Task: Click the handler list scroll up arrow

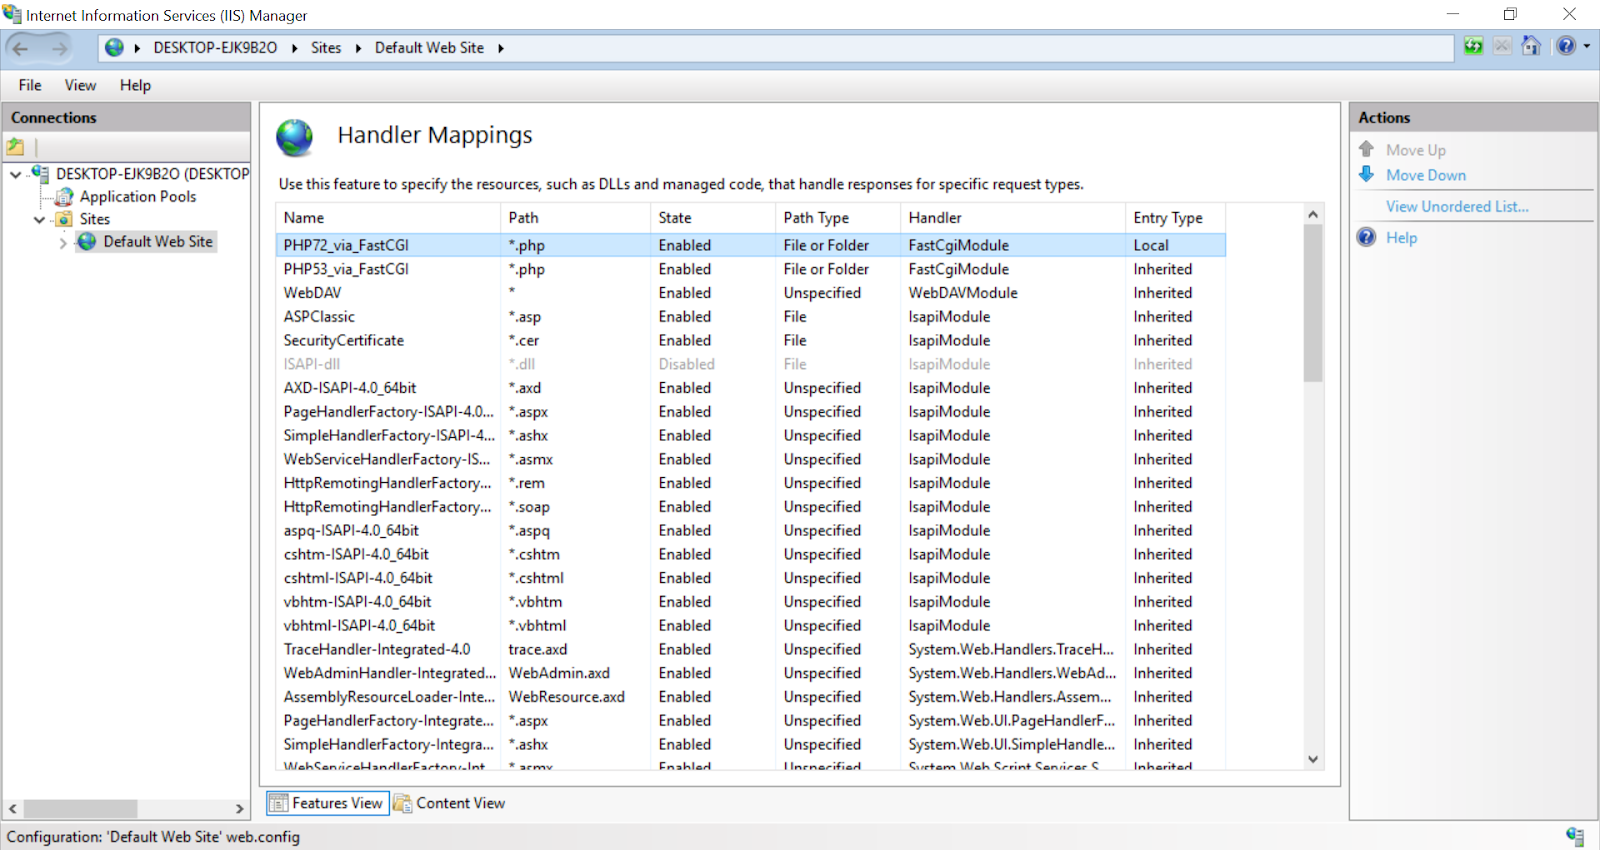Action: click(1313, 214)
